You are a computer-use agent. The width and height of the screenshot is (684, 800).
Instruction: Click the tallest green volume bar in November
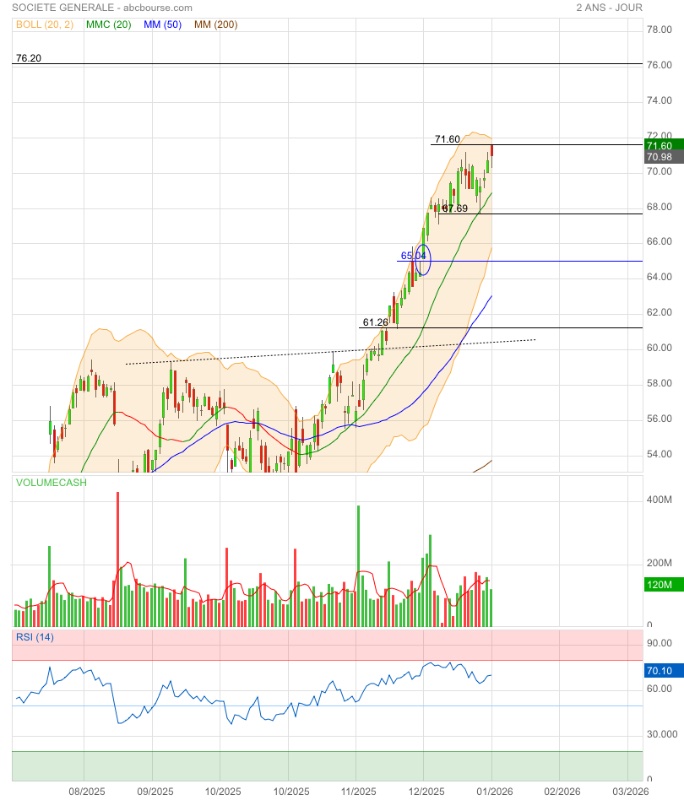coord(359,566)
